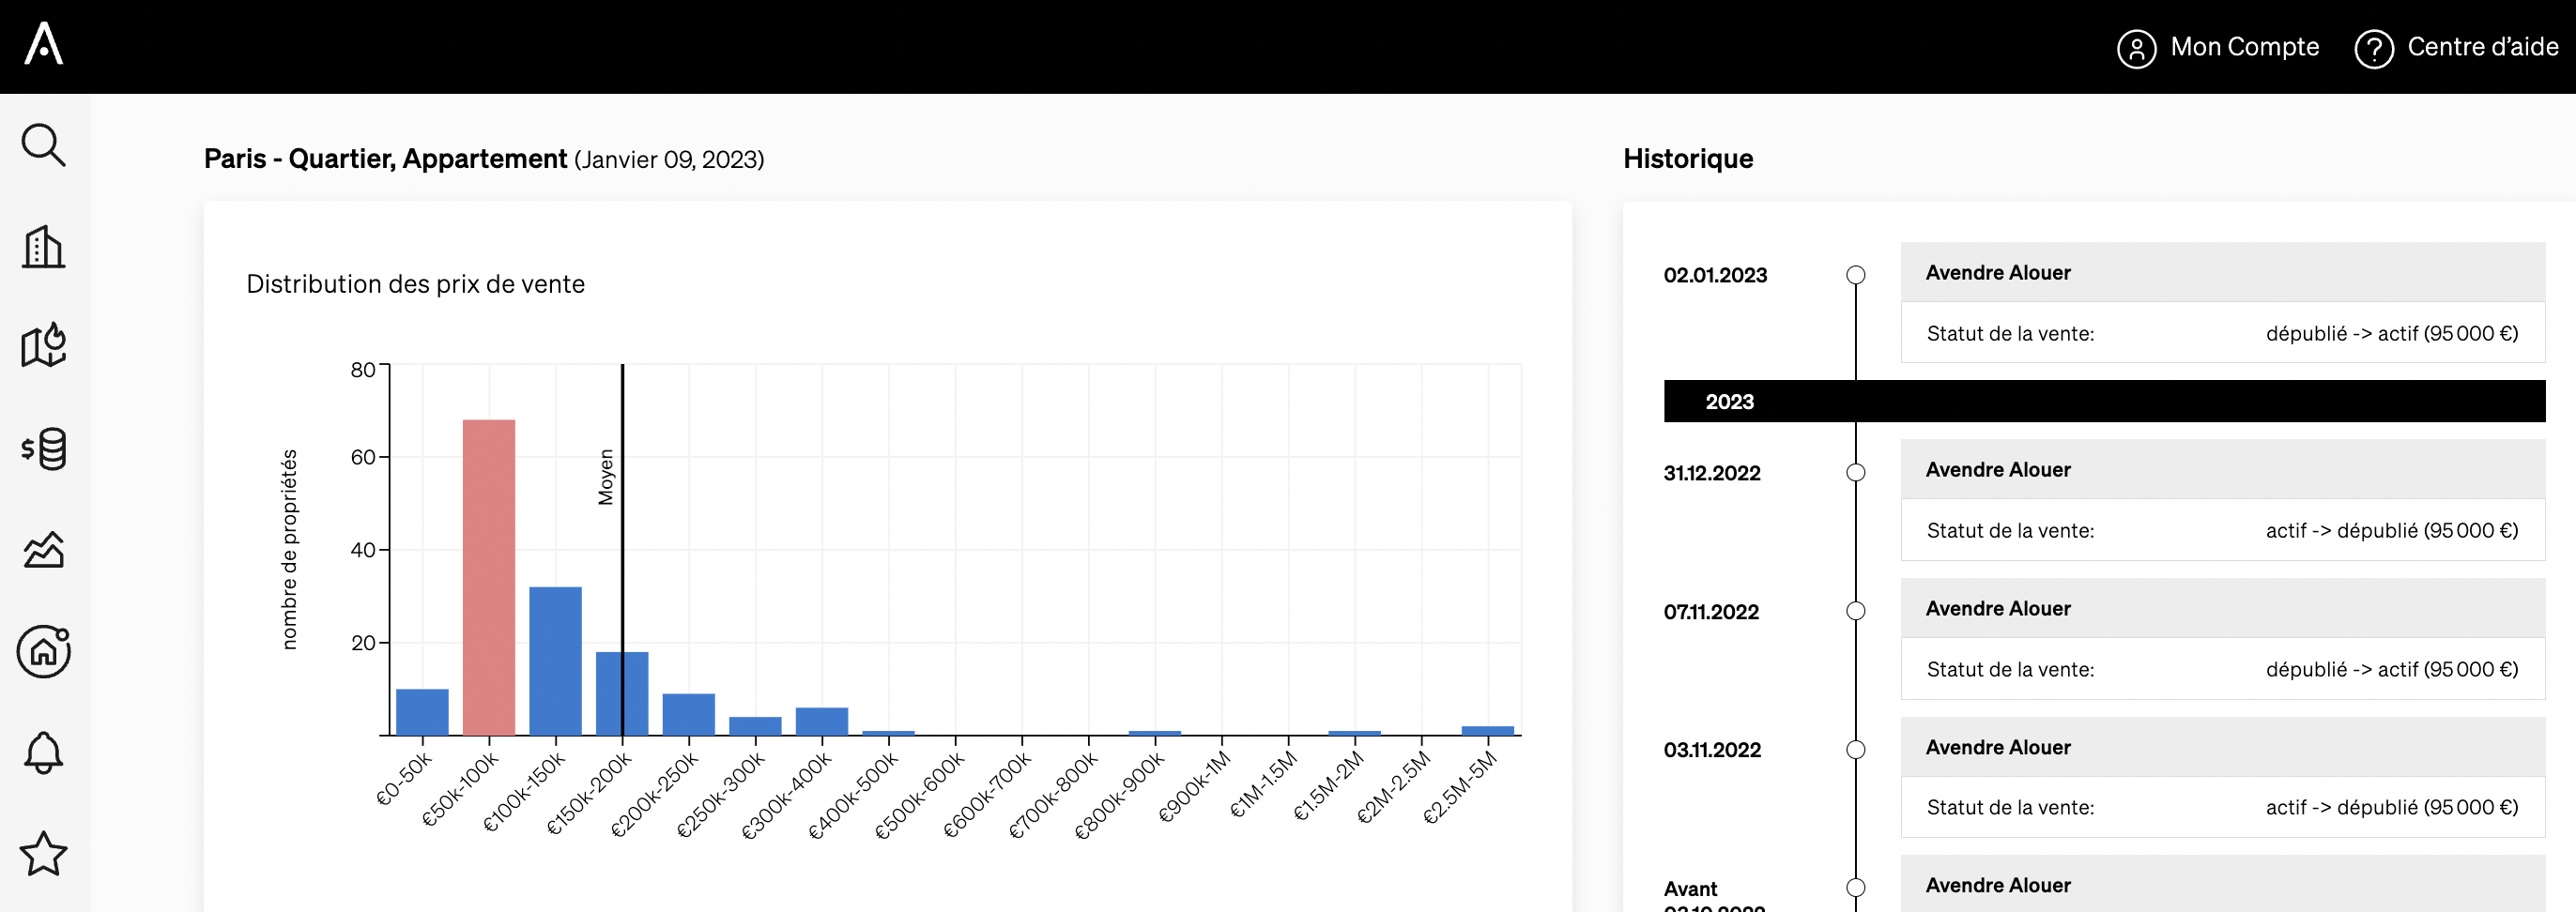Click the 03.11.2022 date label
The width and height of the screenshot is (2576, 912).
pyautogui.click(x=1712, y=750)
